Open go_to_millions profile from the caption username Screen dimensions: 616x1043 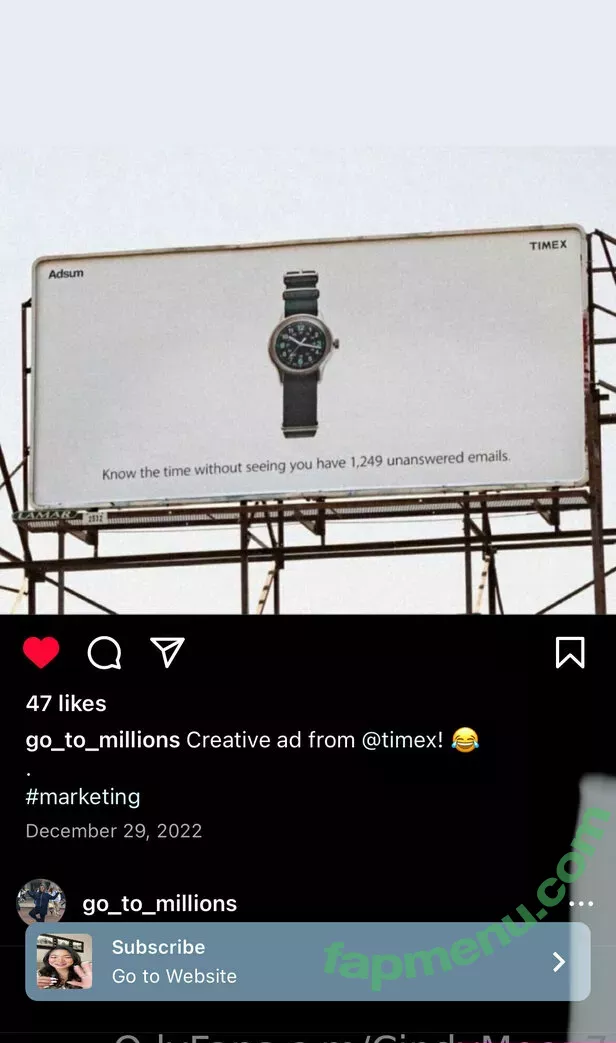tap(103, 740)
